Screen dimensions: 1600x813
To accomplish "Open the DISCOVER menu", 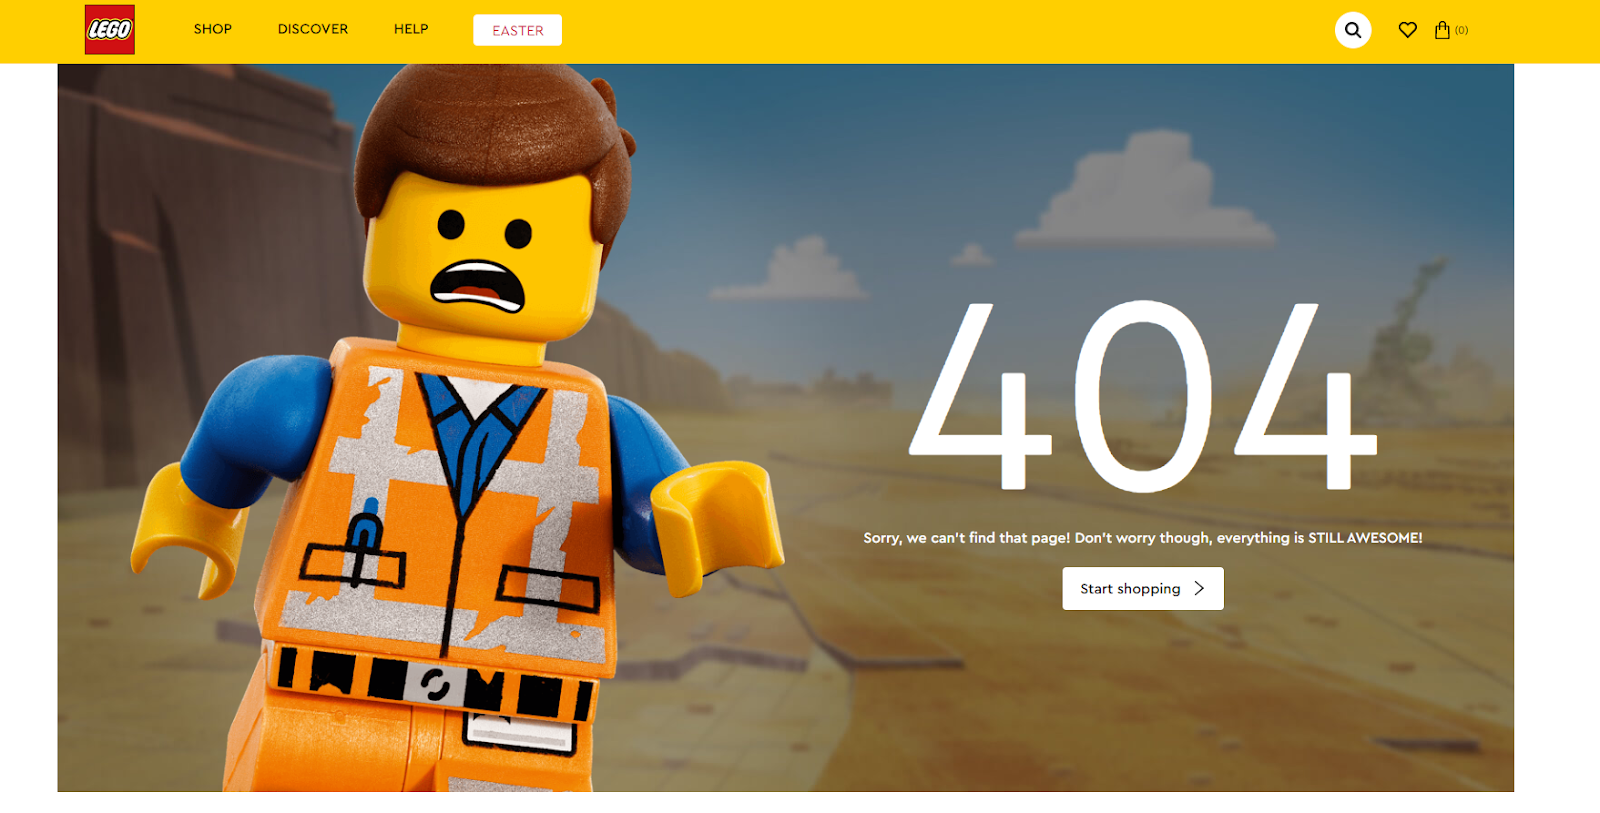I will [313, 29].
